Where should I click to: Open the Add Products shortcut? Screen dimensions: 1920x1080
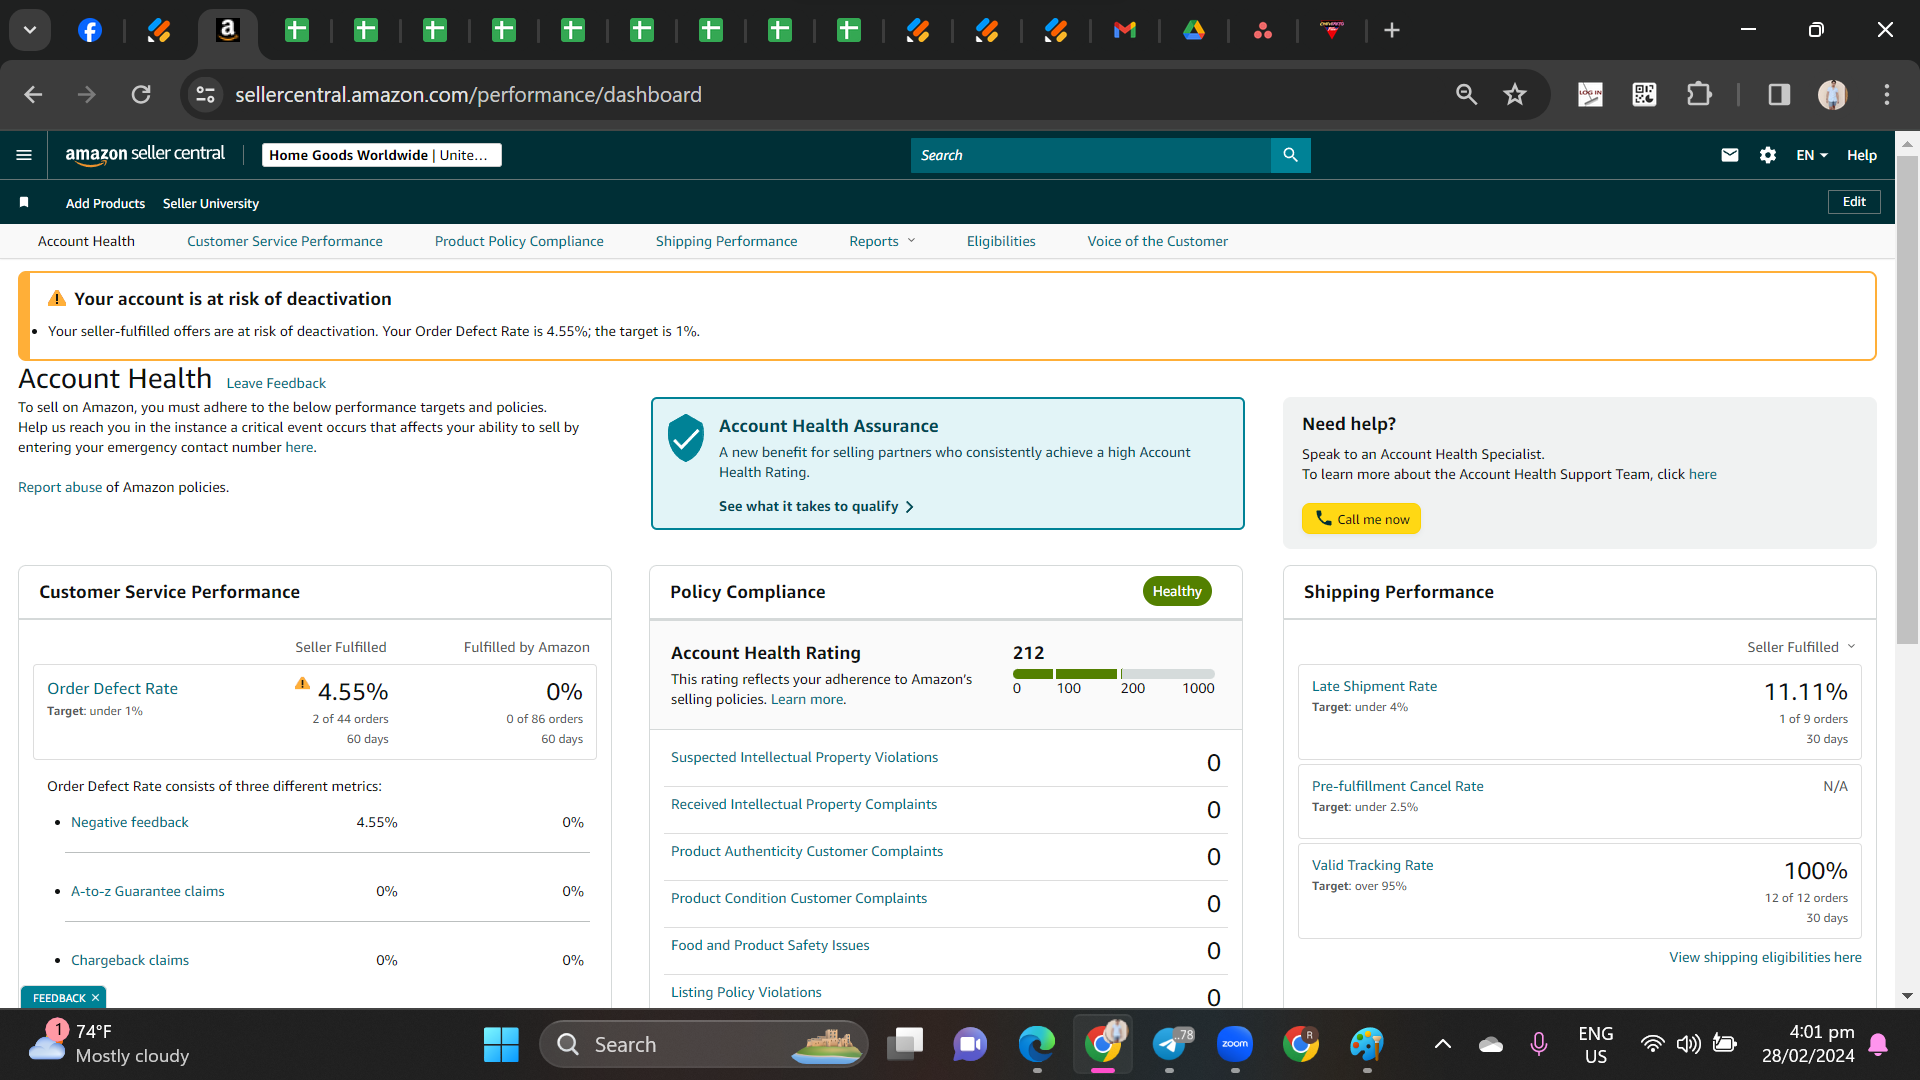(x=105, y=203)
